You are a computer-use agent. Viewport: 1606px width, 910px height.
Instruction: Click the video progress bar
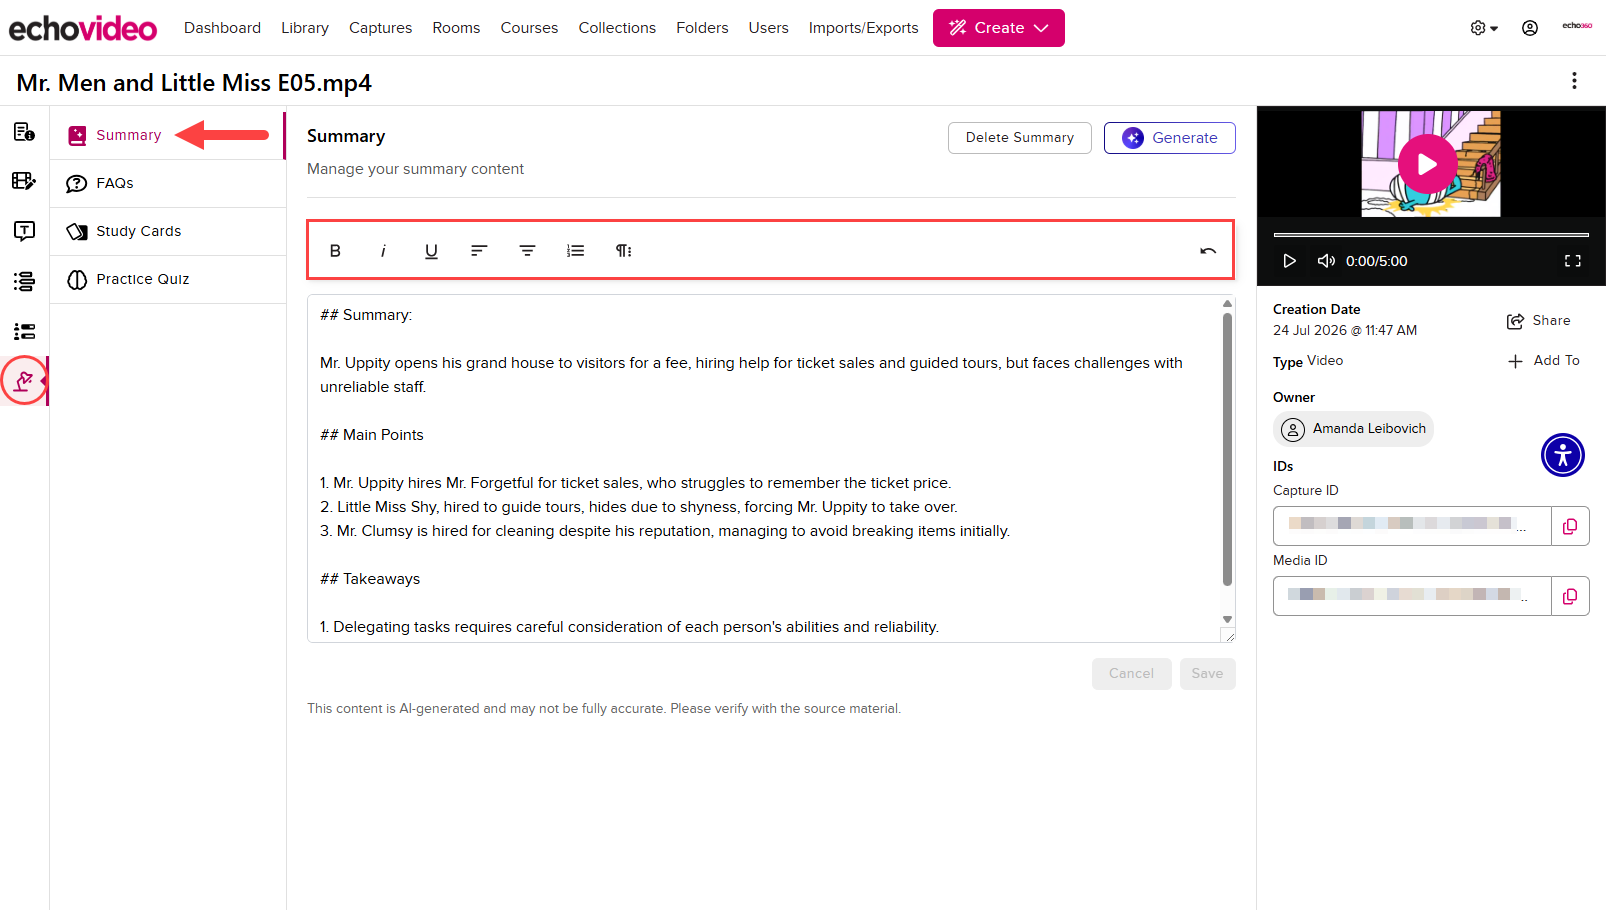1431,235
